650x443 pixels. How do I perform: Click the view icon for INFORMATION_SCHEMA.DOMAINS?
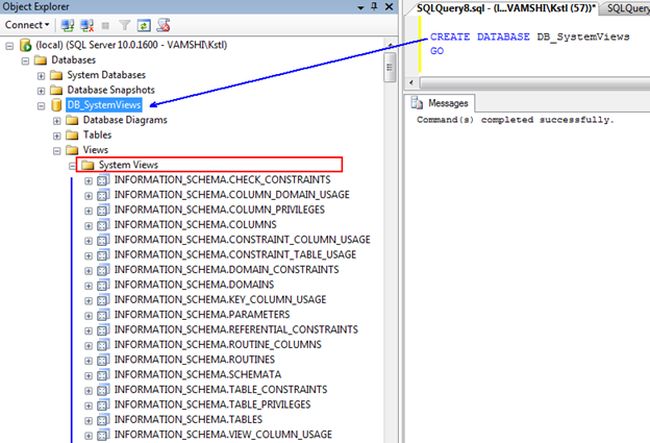point(103,285)
